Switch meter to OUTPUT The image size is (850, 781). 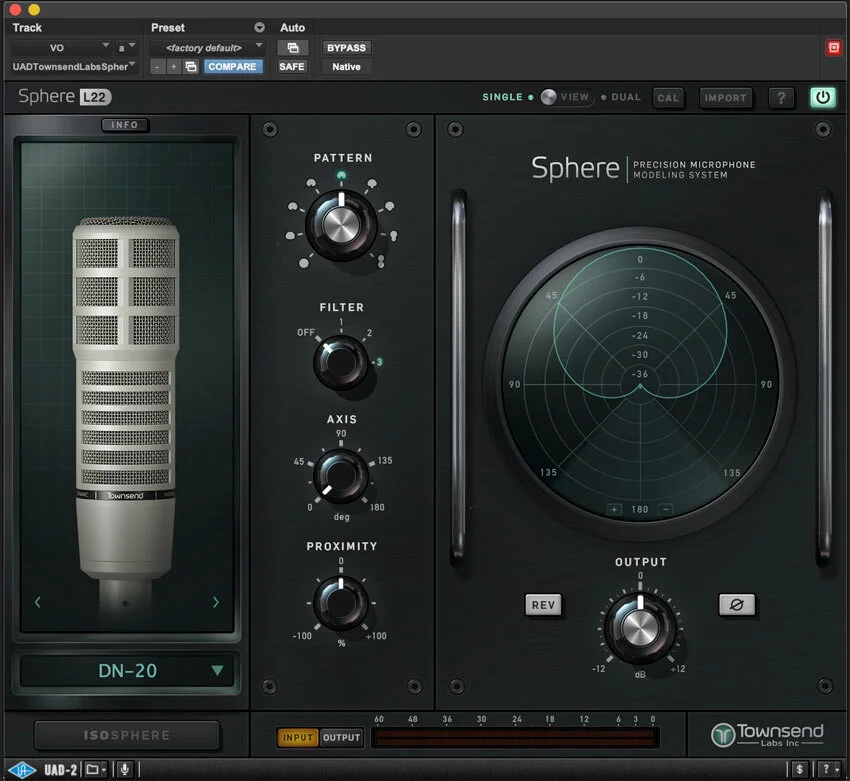point(341,738)
